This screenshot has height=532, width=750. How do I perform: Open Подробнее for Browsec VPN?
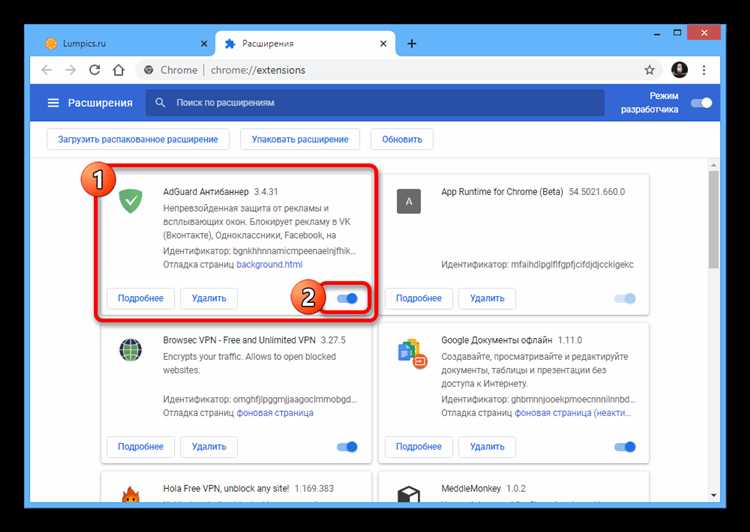tap(141, 446)
